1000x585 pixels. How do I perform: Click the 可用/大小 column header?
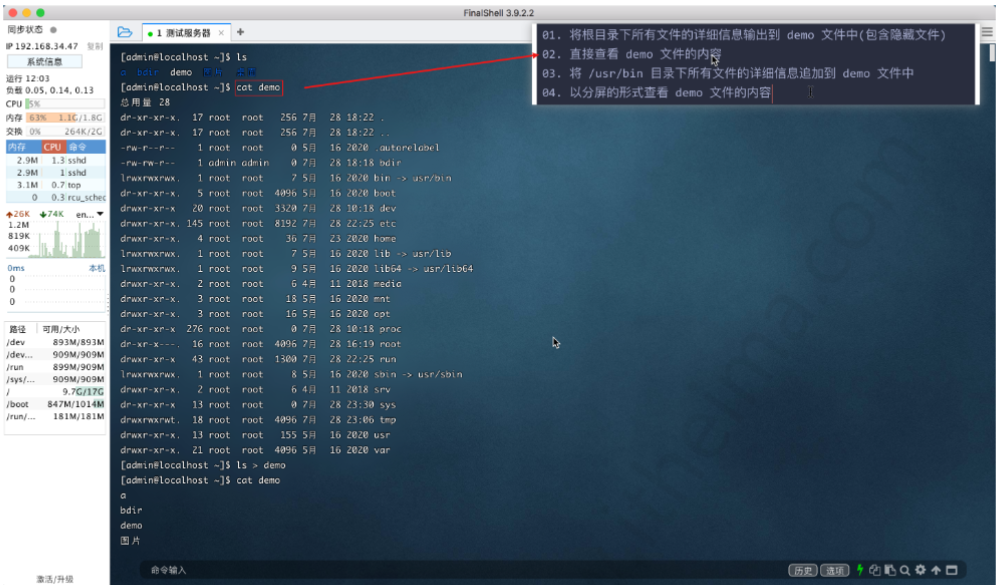61,329
